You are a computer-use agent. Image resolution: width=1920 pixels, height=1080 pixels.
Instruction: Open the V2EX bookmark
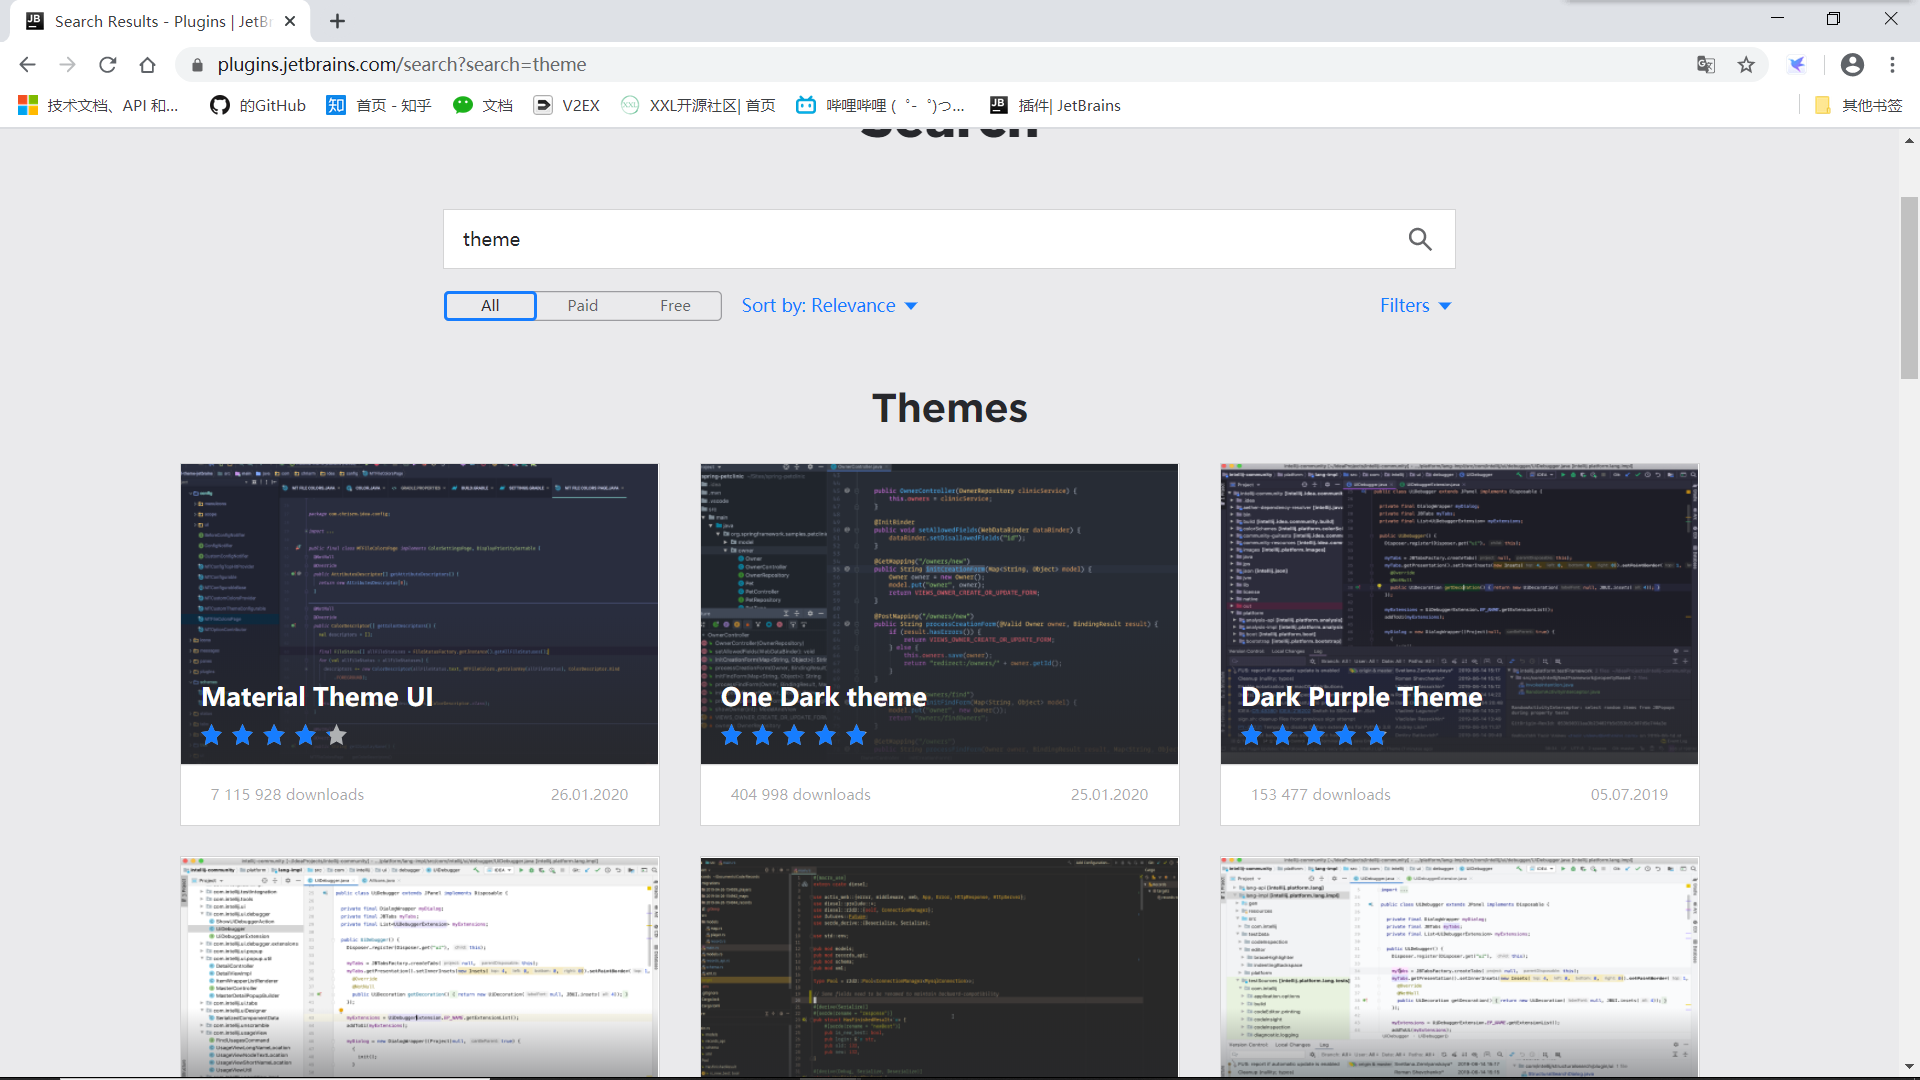click(x=567, y=105)
